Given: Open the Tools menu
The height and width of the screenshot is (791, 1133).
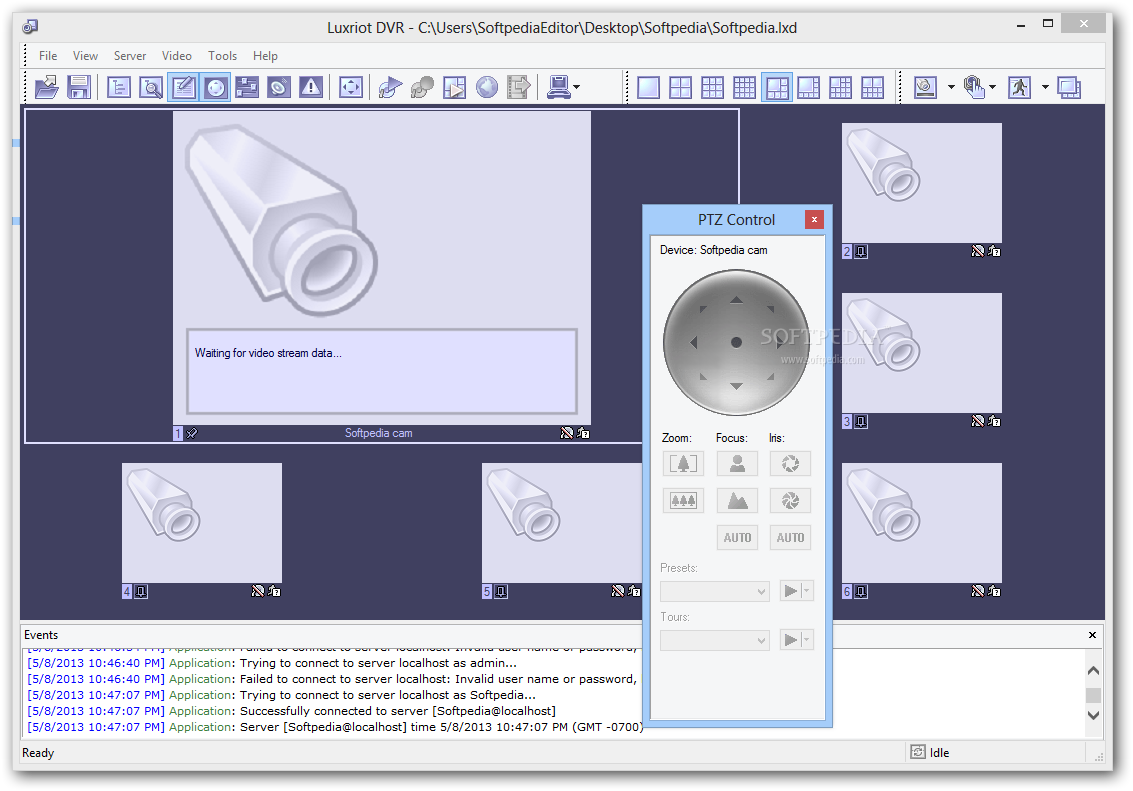Looking at the screenshot, I should (x=222, y=56).
